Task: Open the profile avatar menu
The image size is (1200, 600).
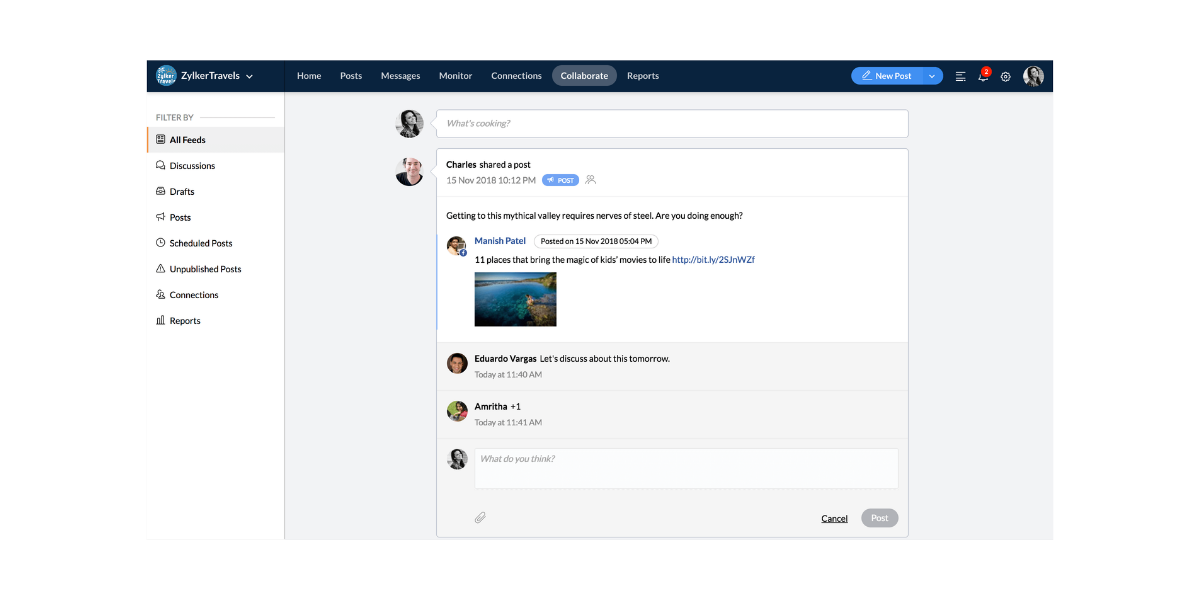Action: (1033, 75)
